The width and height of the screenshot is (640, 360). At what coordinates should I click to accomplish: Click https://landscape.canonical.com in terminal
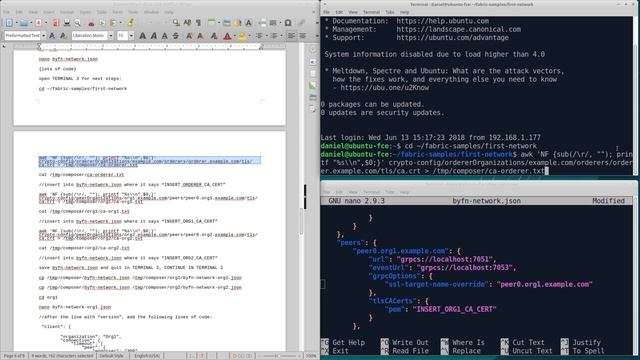click(x=458, y=29)
